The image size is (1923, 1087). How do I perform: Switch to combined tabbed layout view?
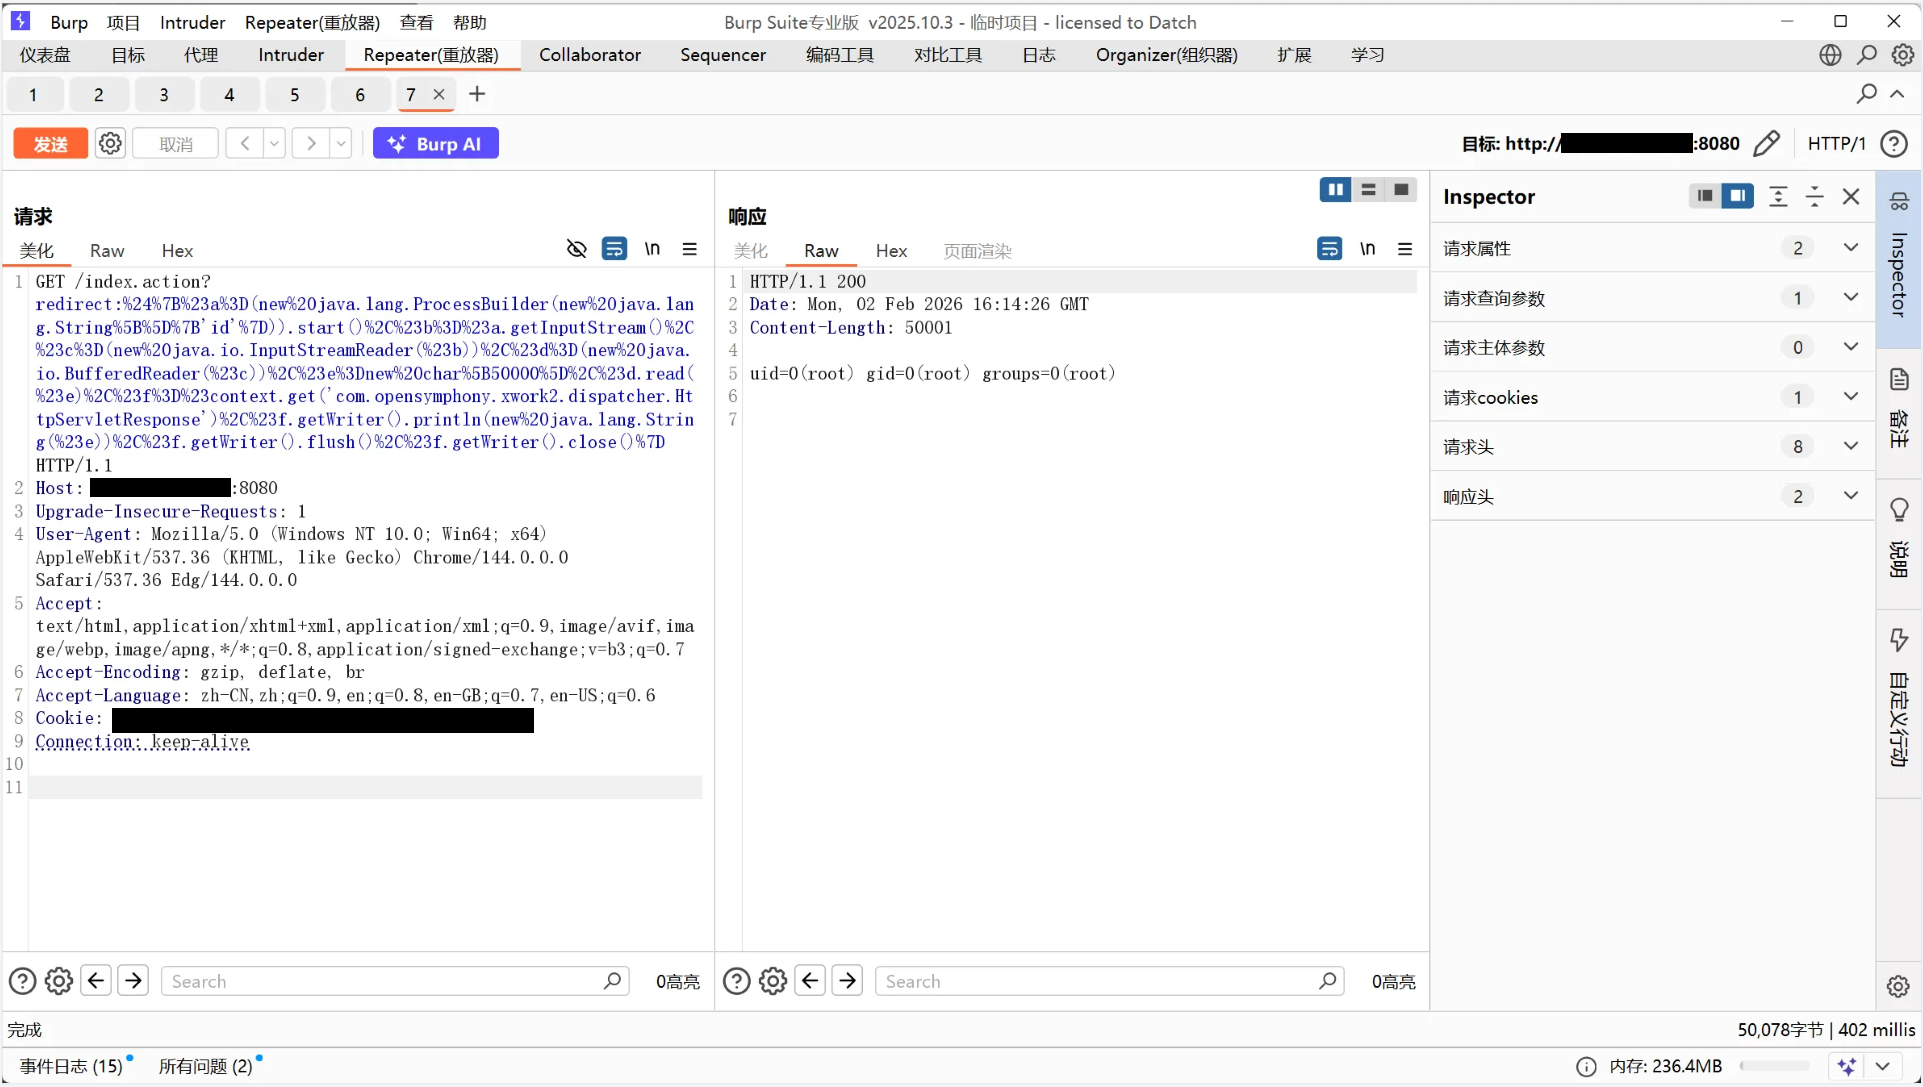(x=1402, y=190)
